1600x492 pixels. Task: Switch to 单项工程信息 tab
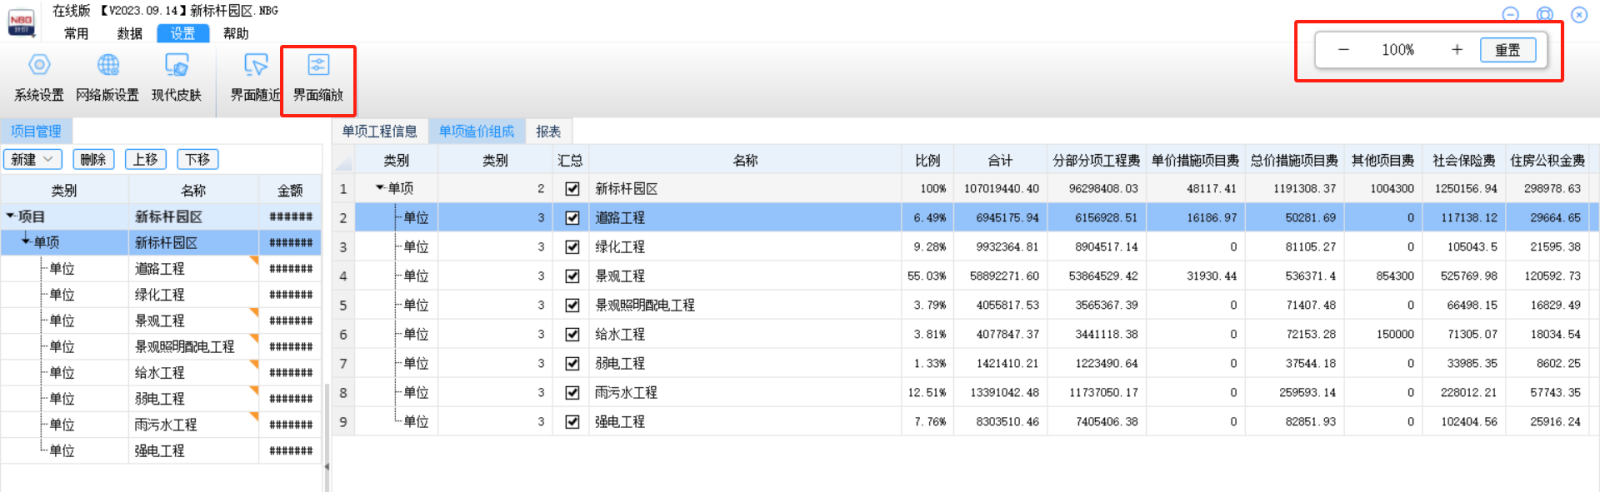(380, 131)
